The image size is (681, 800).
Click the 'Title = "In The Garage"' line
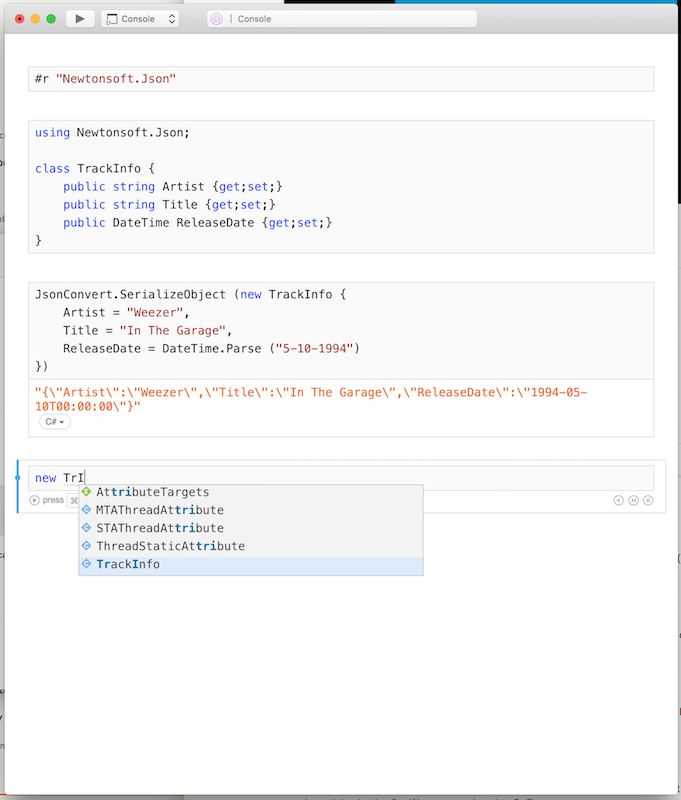(x=147, y=331)
